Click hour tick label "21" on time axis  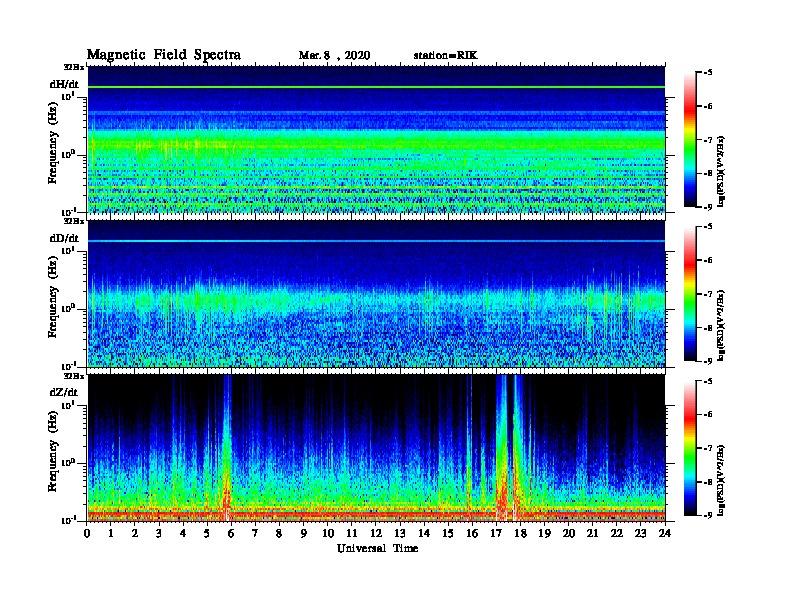(x=592, y=533)
